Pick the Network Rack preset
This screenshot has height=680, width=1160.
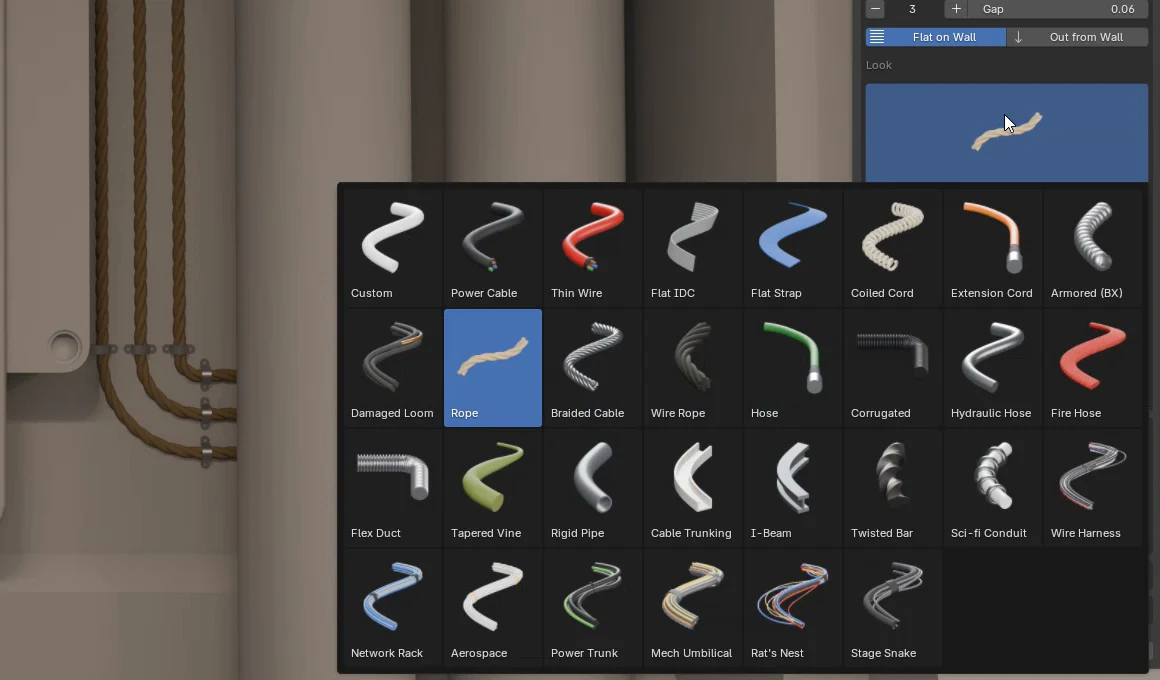[393, 607]
